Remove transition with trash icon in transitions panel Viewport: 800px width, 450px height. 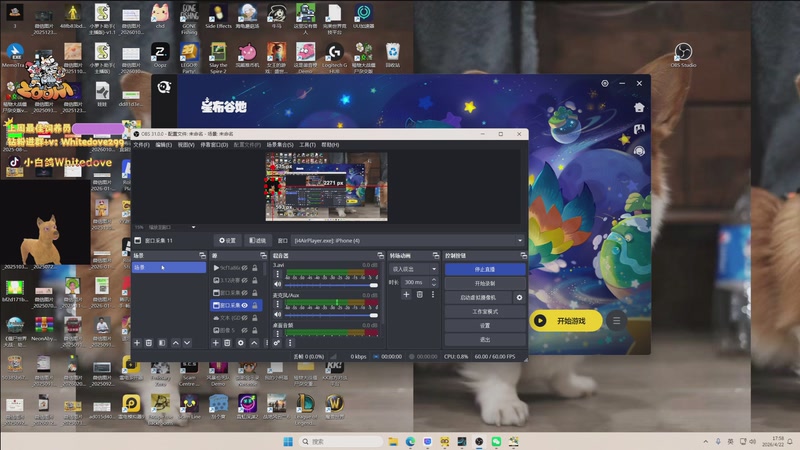419,294
